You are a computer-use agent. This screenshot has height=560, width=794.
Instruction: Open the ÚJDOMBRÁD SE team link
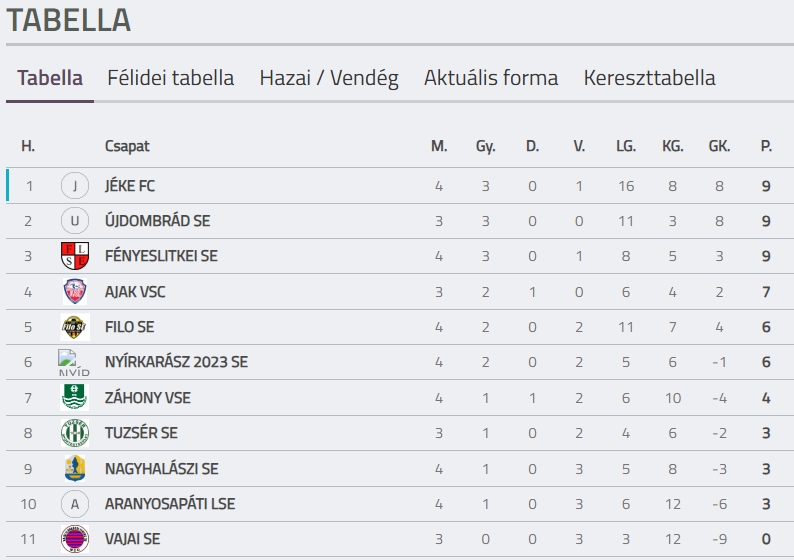[x=157, y=221]
